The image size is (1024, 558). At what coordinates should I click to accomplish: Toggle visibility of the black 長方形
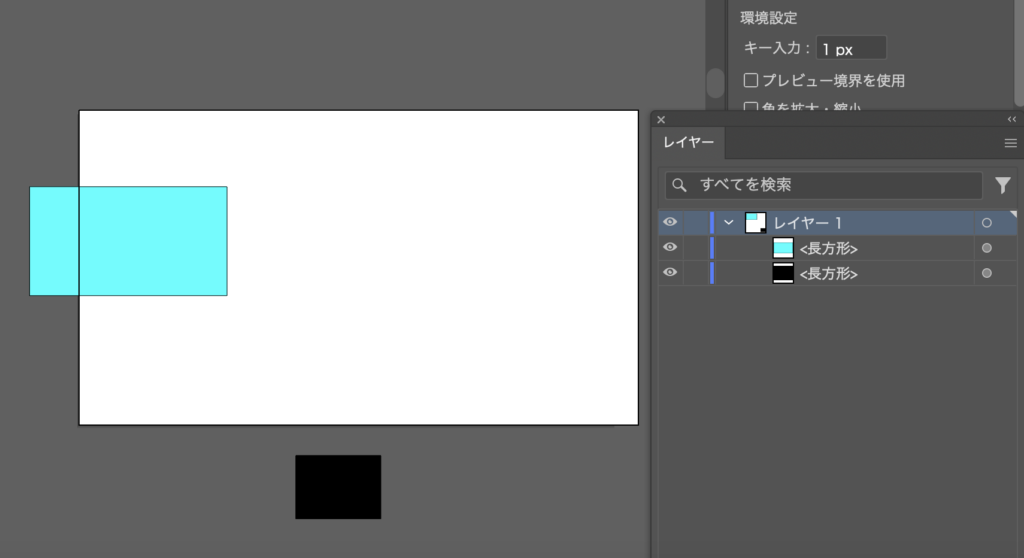670,272
